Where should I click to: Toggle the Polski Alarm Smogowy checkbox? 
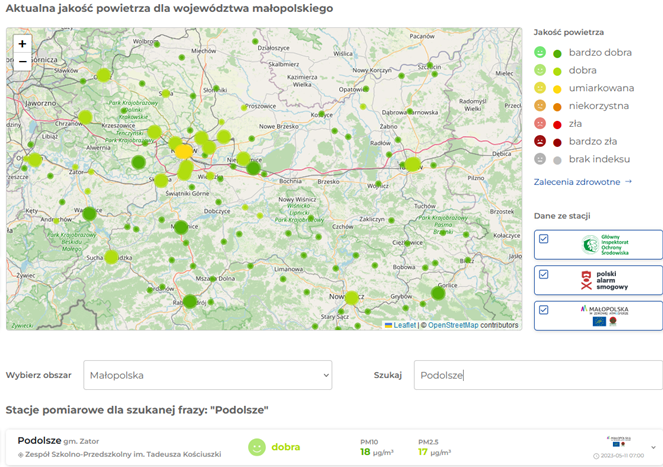[x=543, y=274]
